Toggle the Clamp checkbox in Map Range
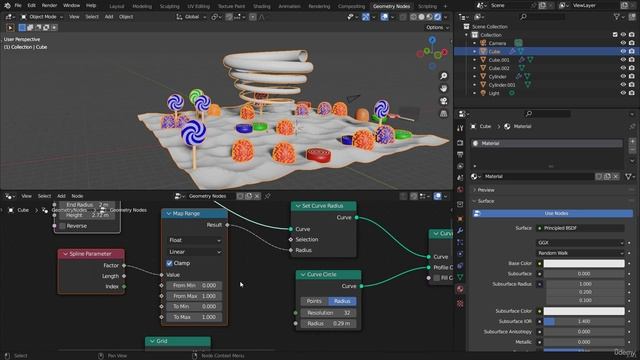 [169, 263]
